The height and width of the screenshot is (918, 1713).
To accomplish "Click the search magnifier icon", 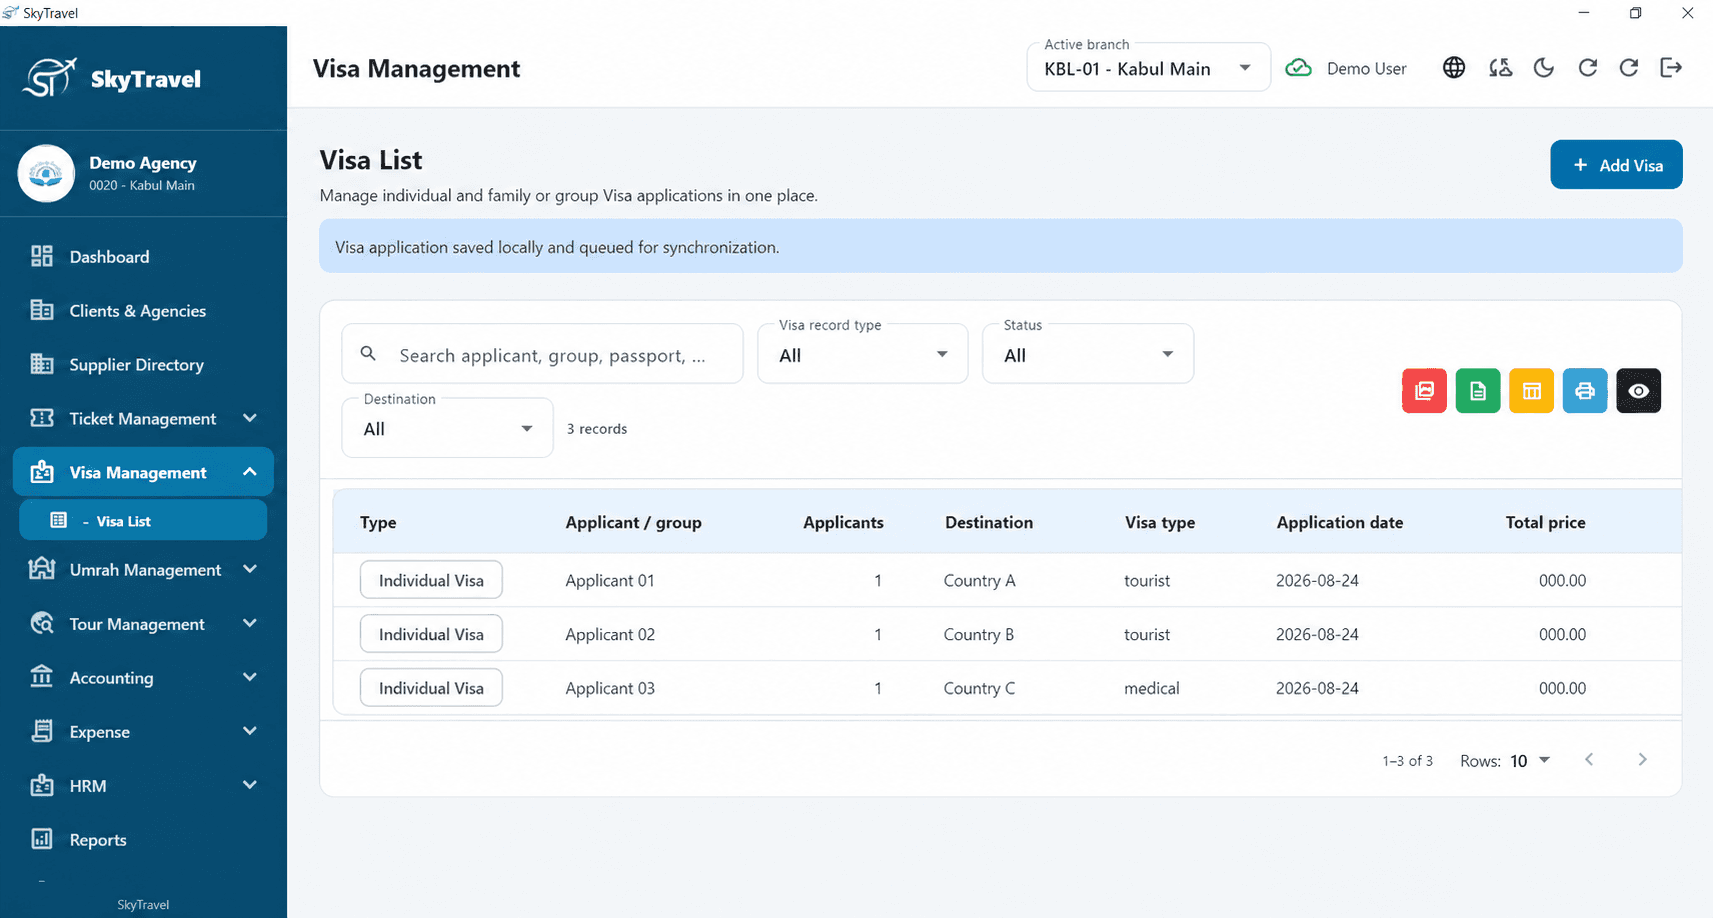I will [x=368, y=354].
